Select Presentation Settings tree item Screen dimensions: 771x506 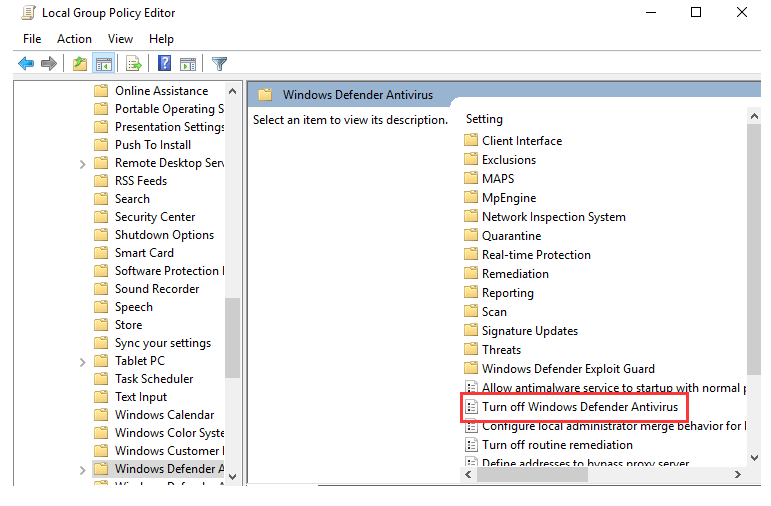point(170,127)
